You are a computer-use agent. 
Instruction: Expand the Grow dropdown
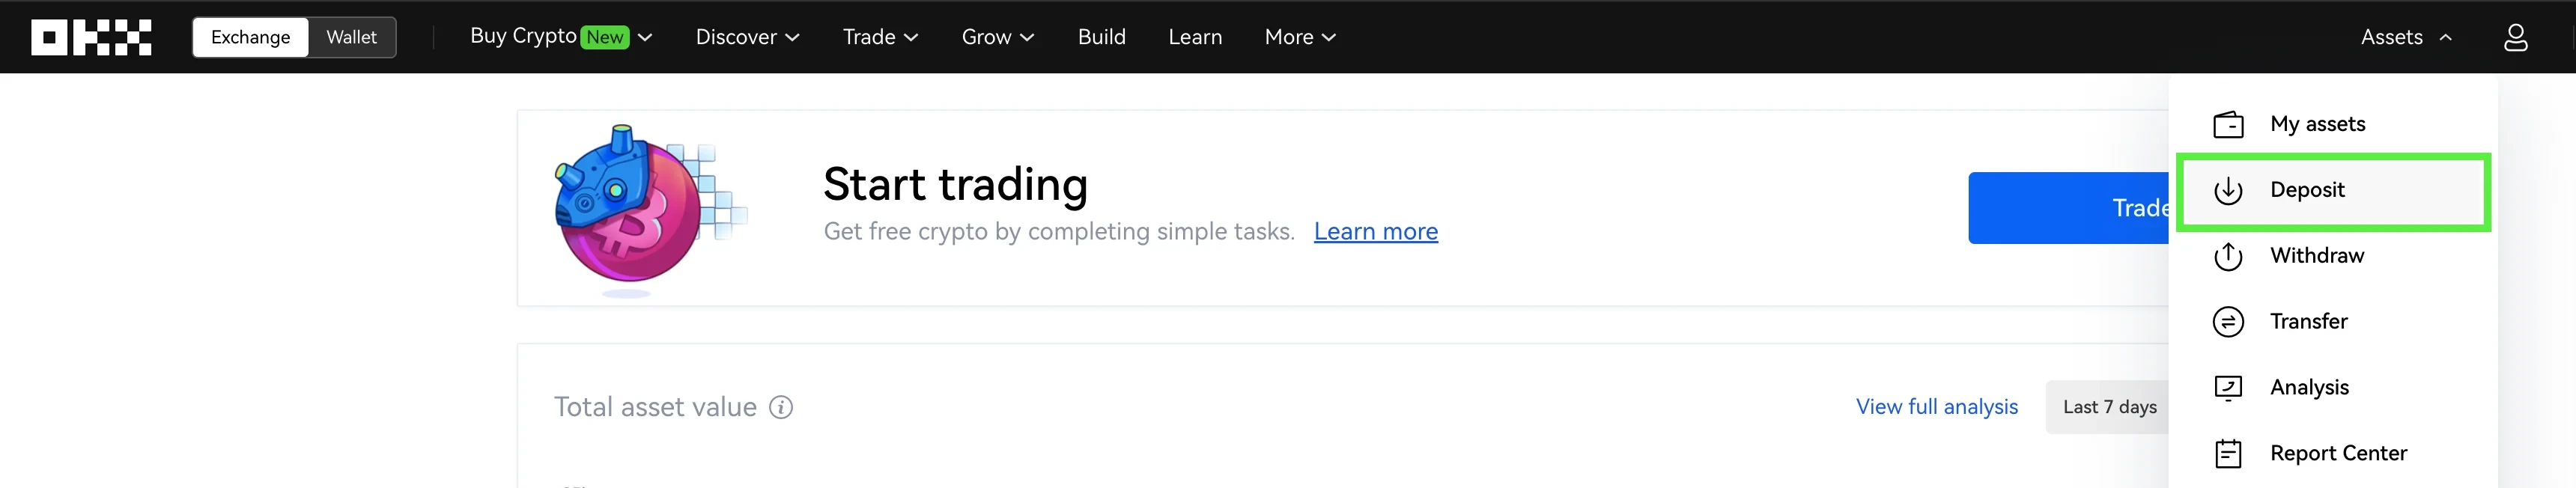point(997,37)
